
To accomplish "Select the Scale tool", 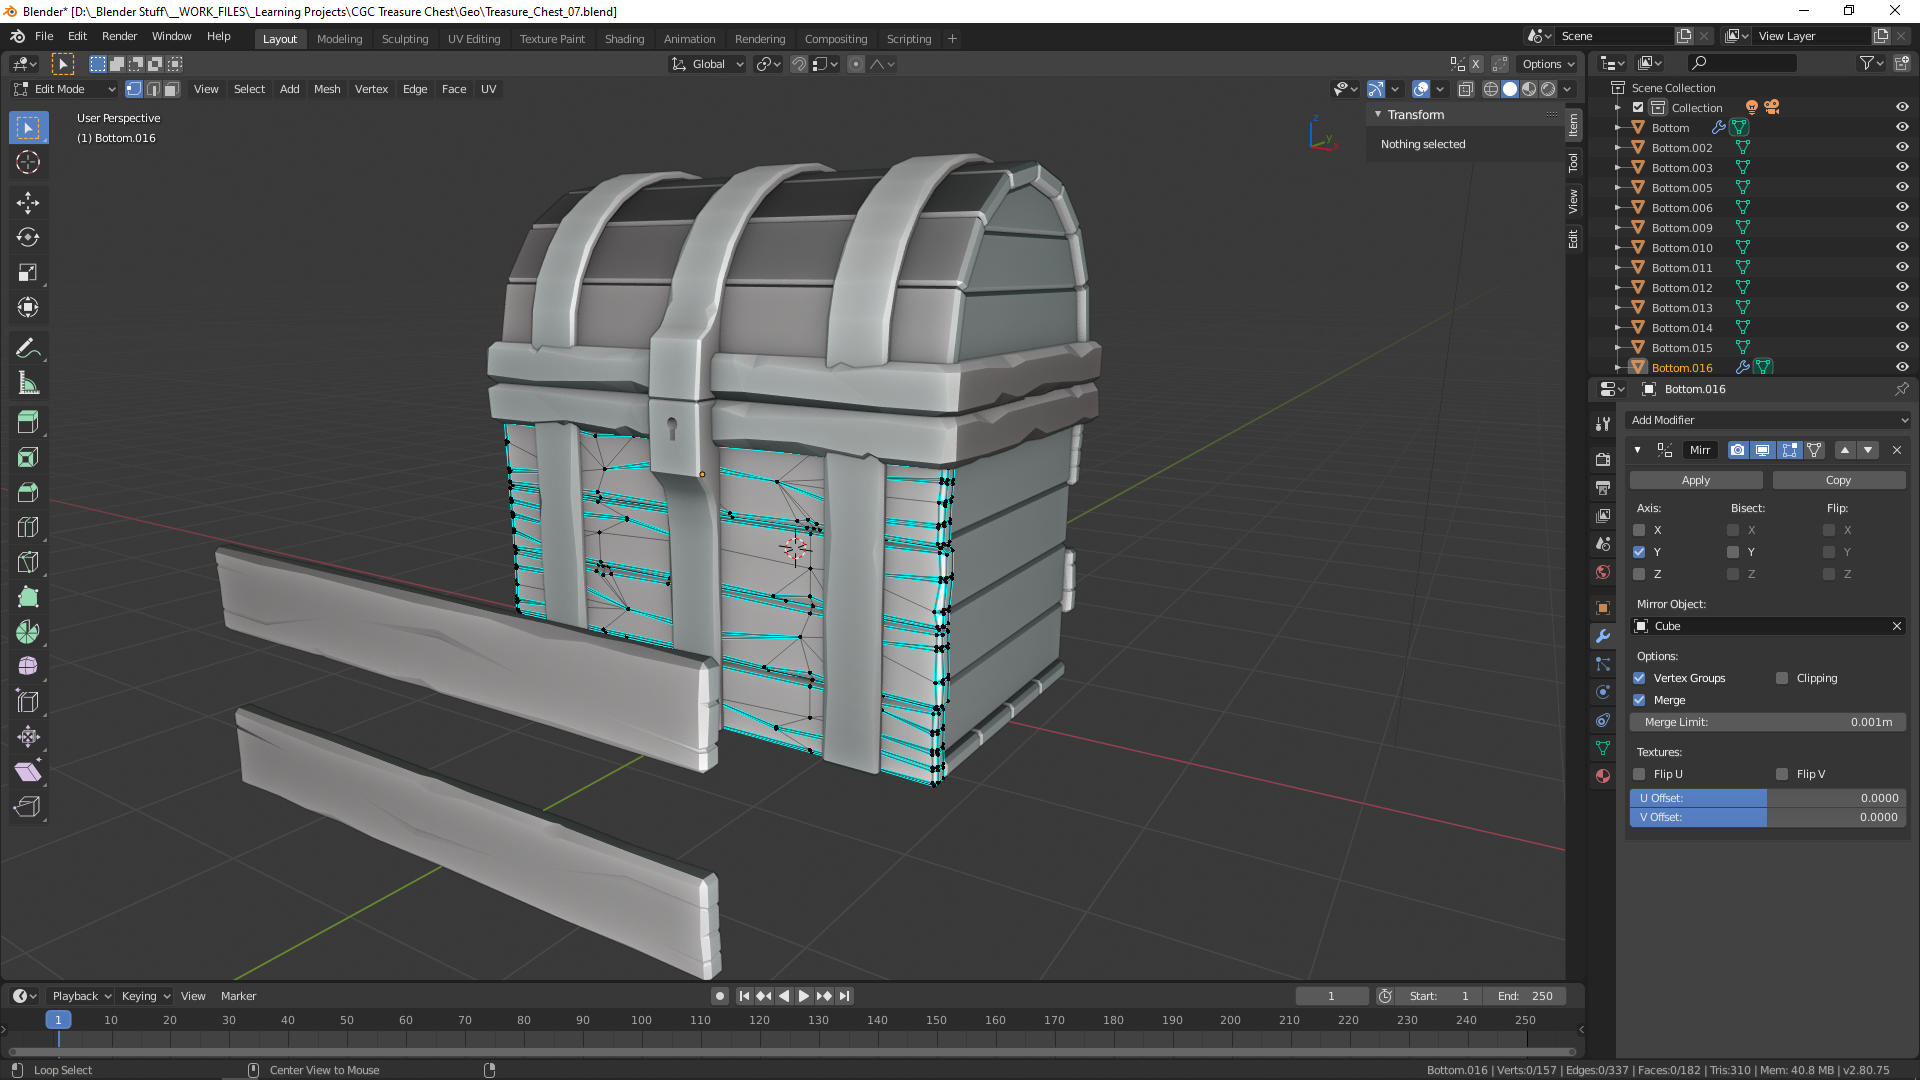I will (x=28, y=273).
